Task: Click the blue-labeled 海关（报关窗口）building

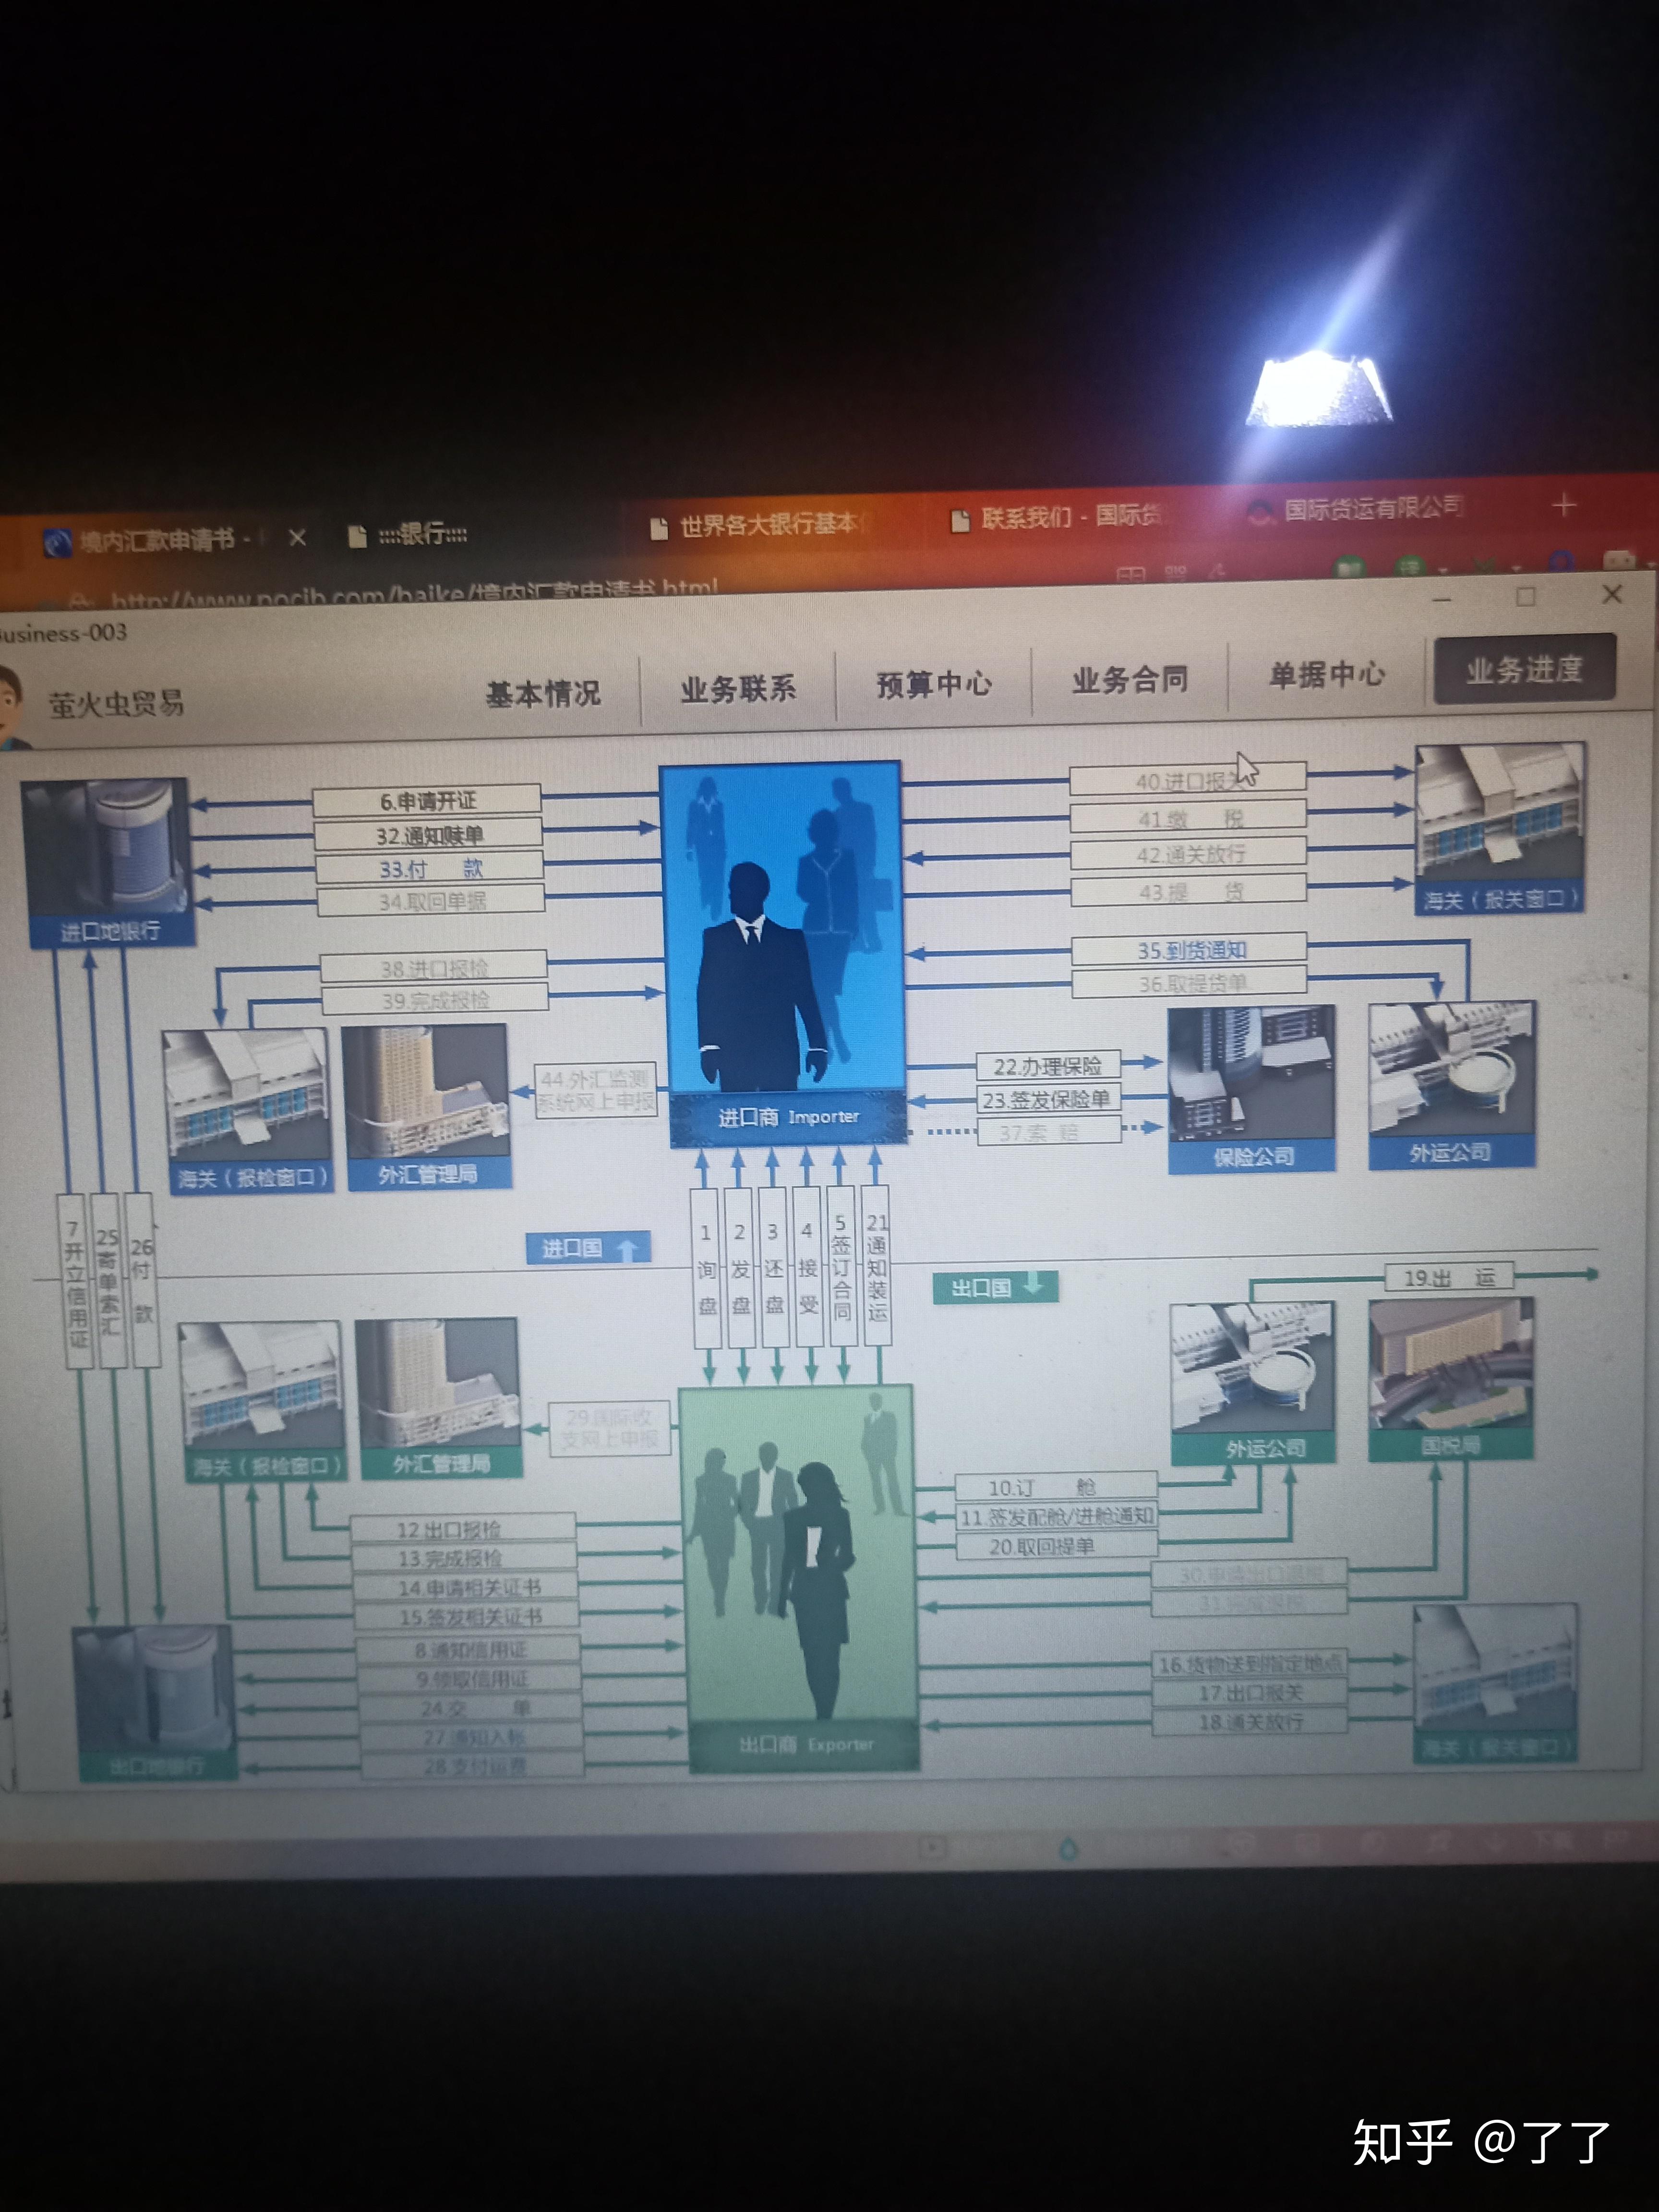Action: tap(1499, 828)
